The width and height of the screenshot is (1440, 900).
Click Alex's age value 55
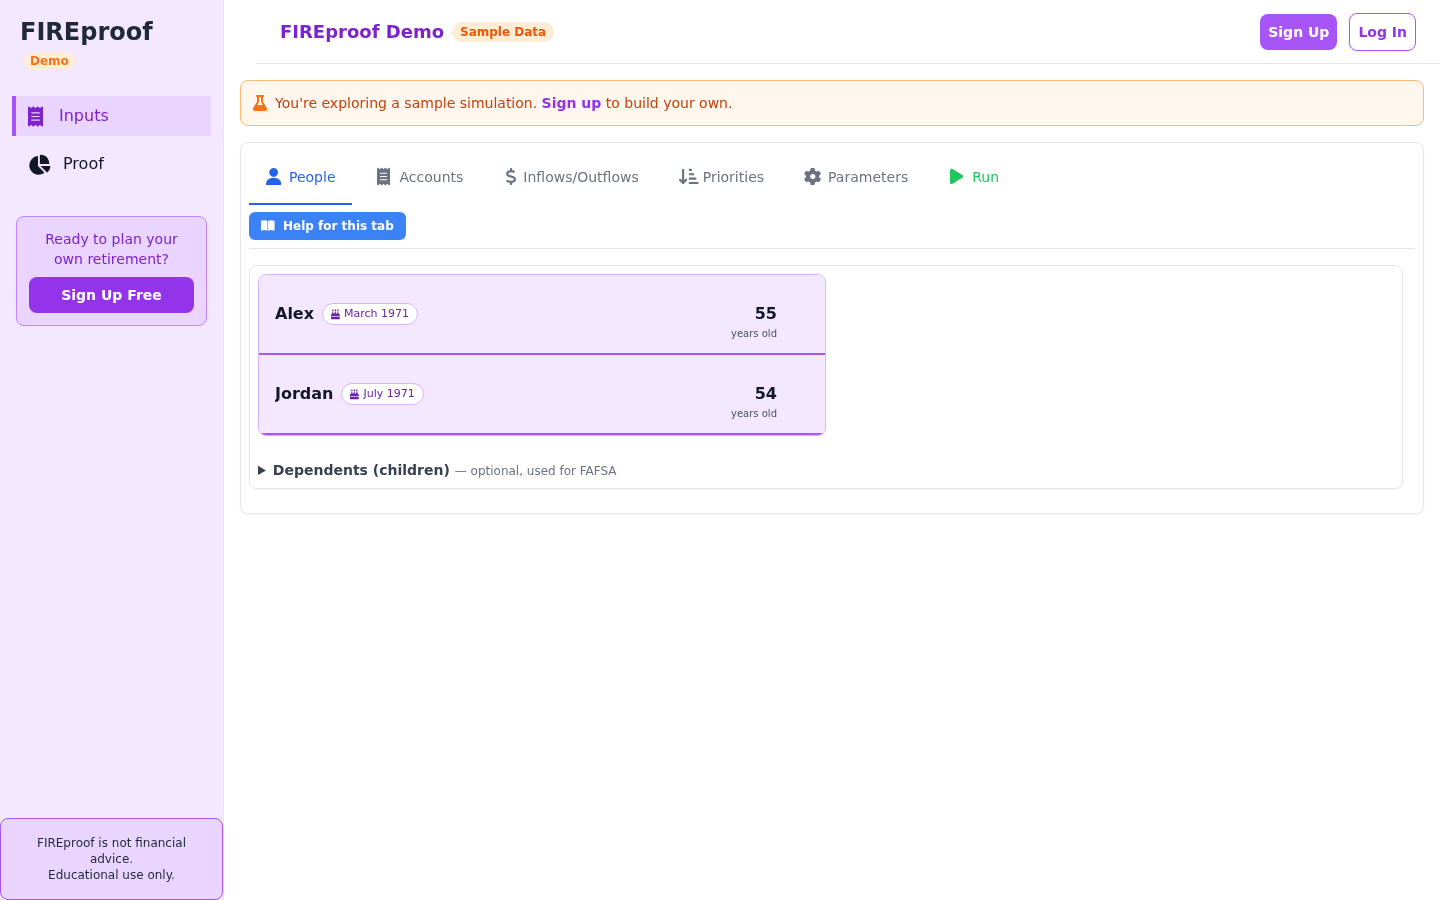[x=766, y=314]
